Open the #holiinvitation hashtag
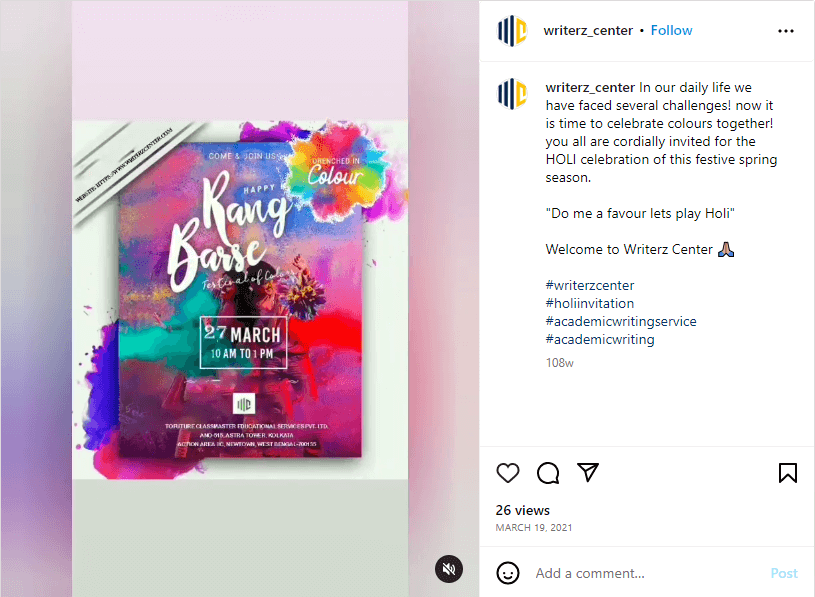 [x=589, y=303]
